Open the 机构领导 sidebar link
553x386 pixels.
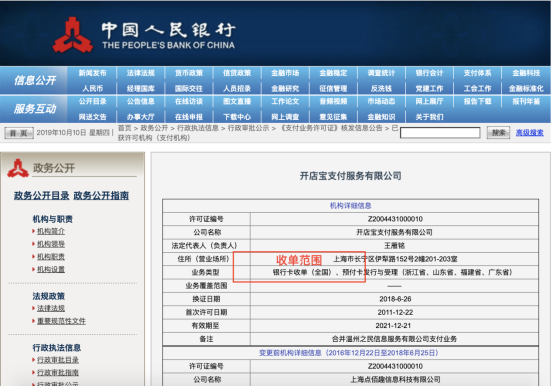point(51,244)
